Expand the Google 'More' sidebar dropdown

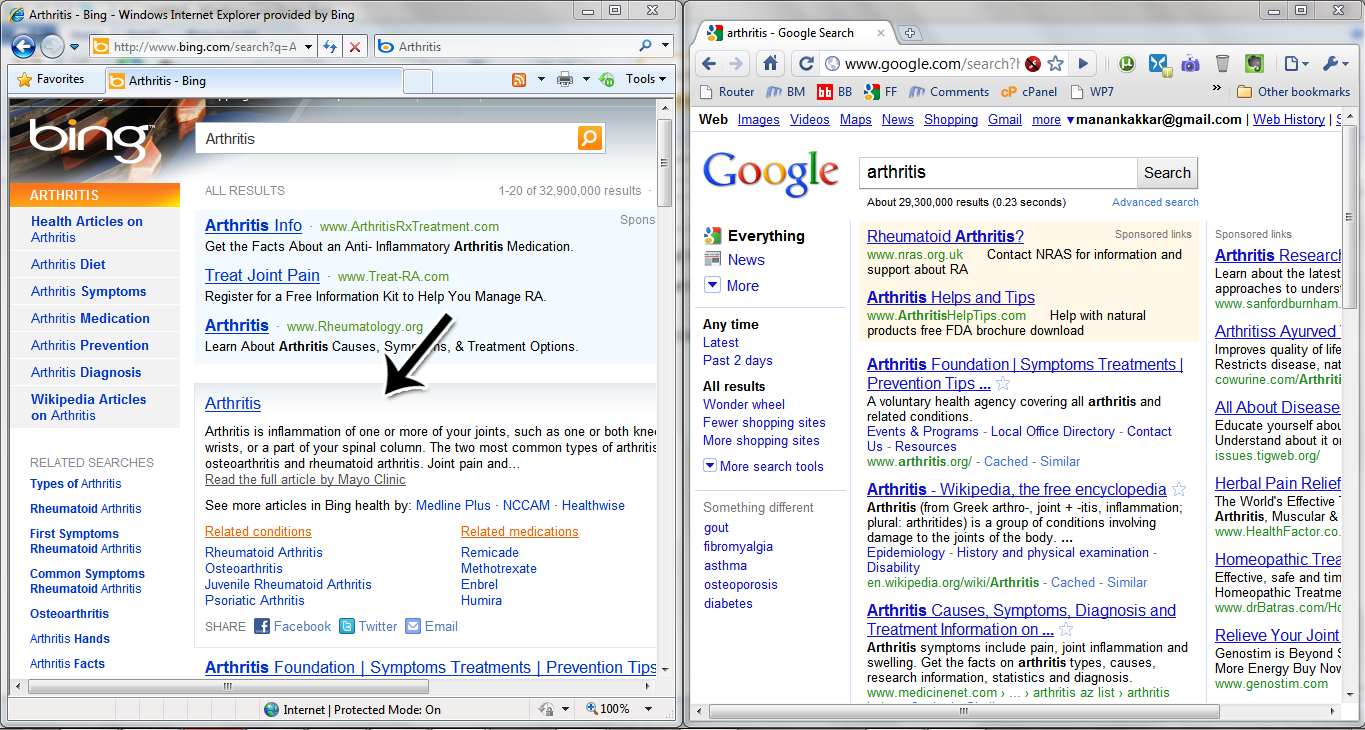(712, 285)
